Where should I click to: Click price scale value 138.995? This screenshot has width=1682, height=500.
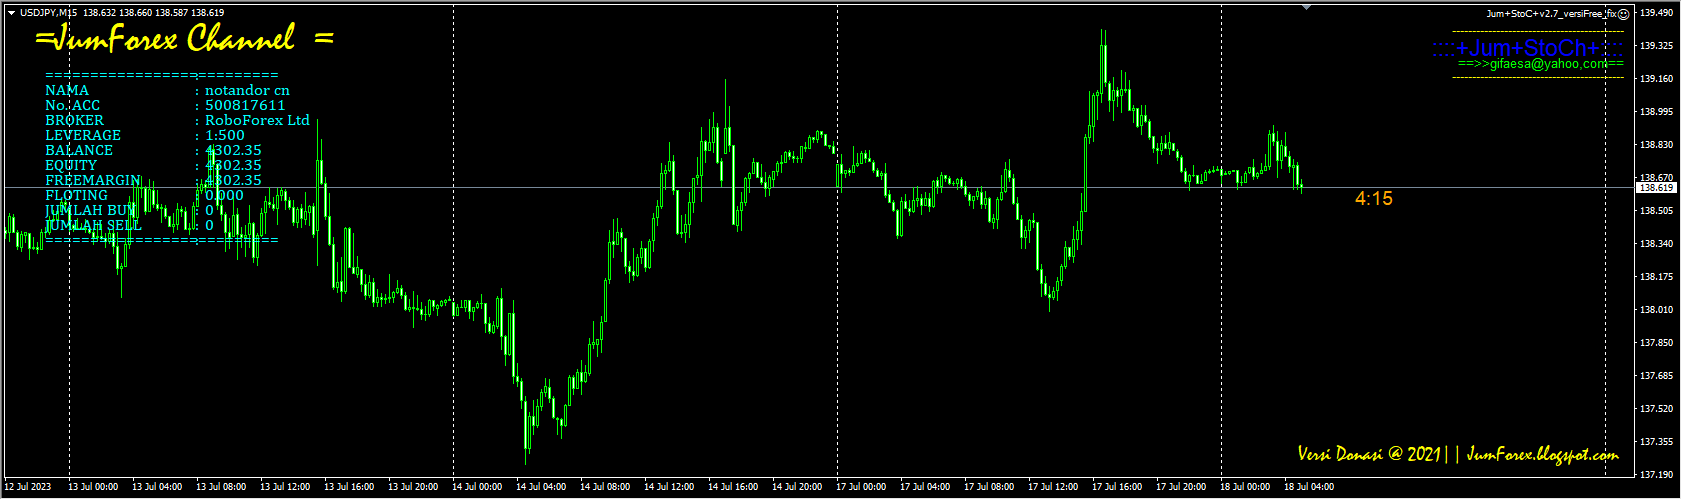pyautogui.click(x=1657, y=112)
